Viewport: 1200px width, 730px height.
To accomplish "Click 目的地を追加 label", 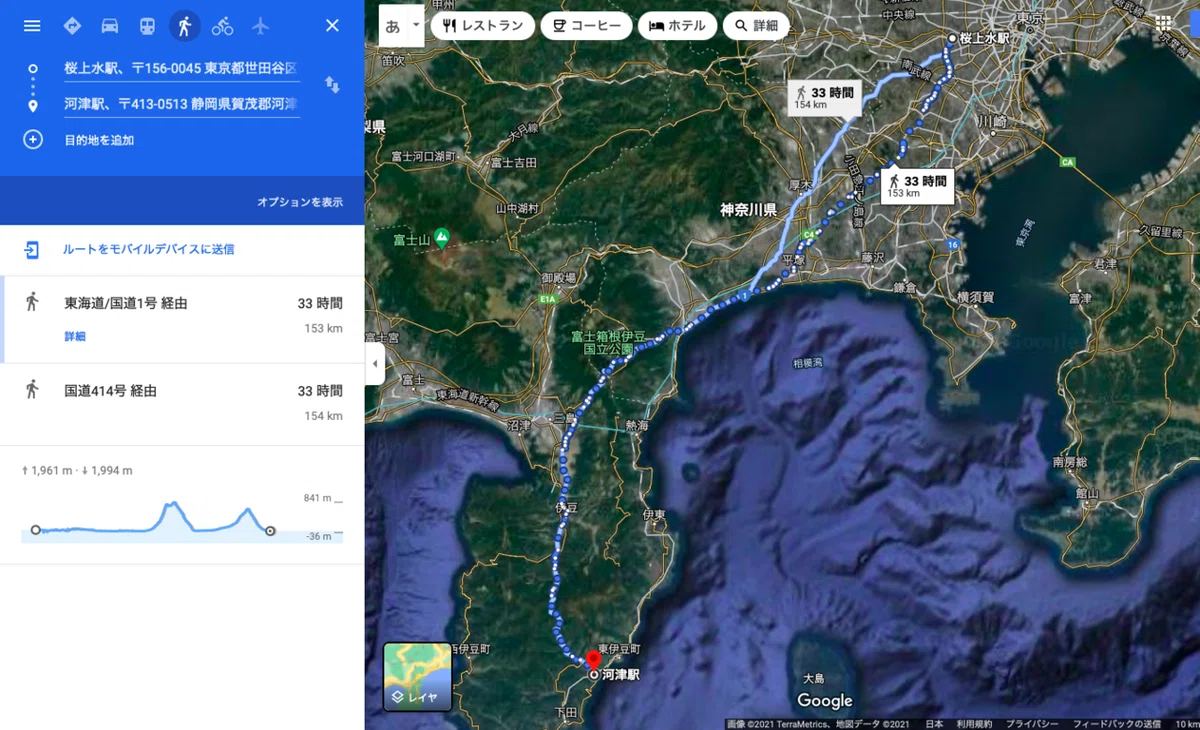I will [99, 141].
